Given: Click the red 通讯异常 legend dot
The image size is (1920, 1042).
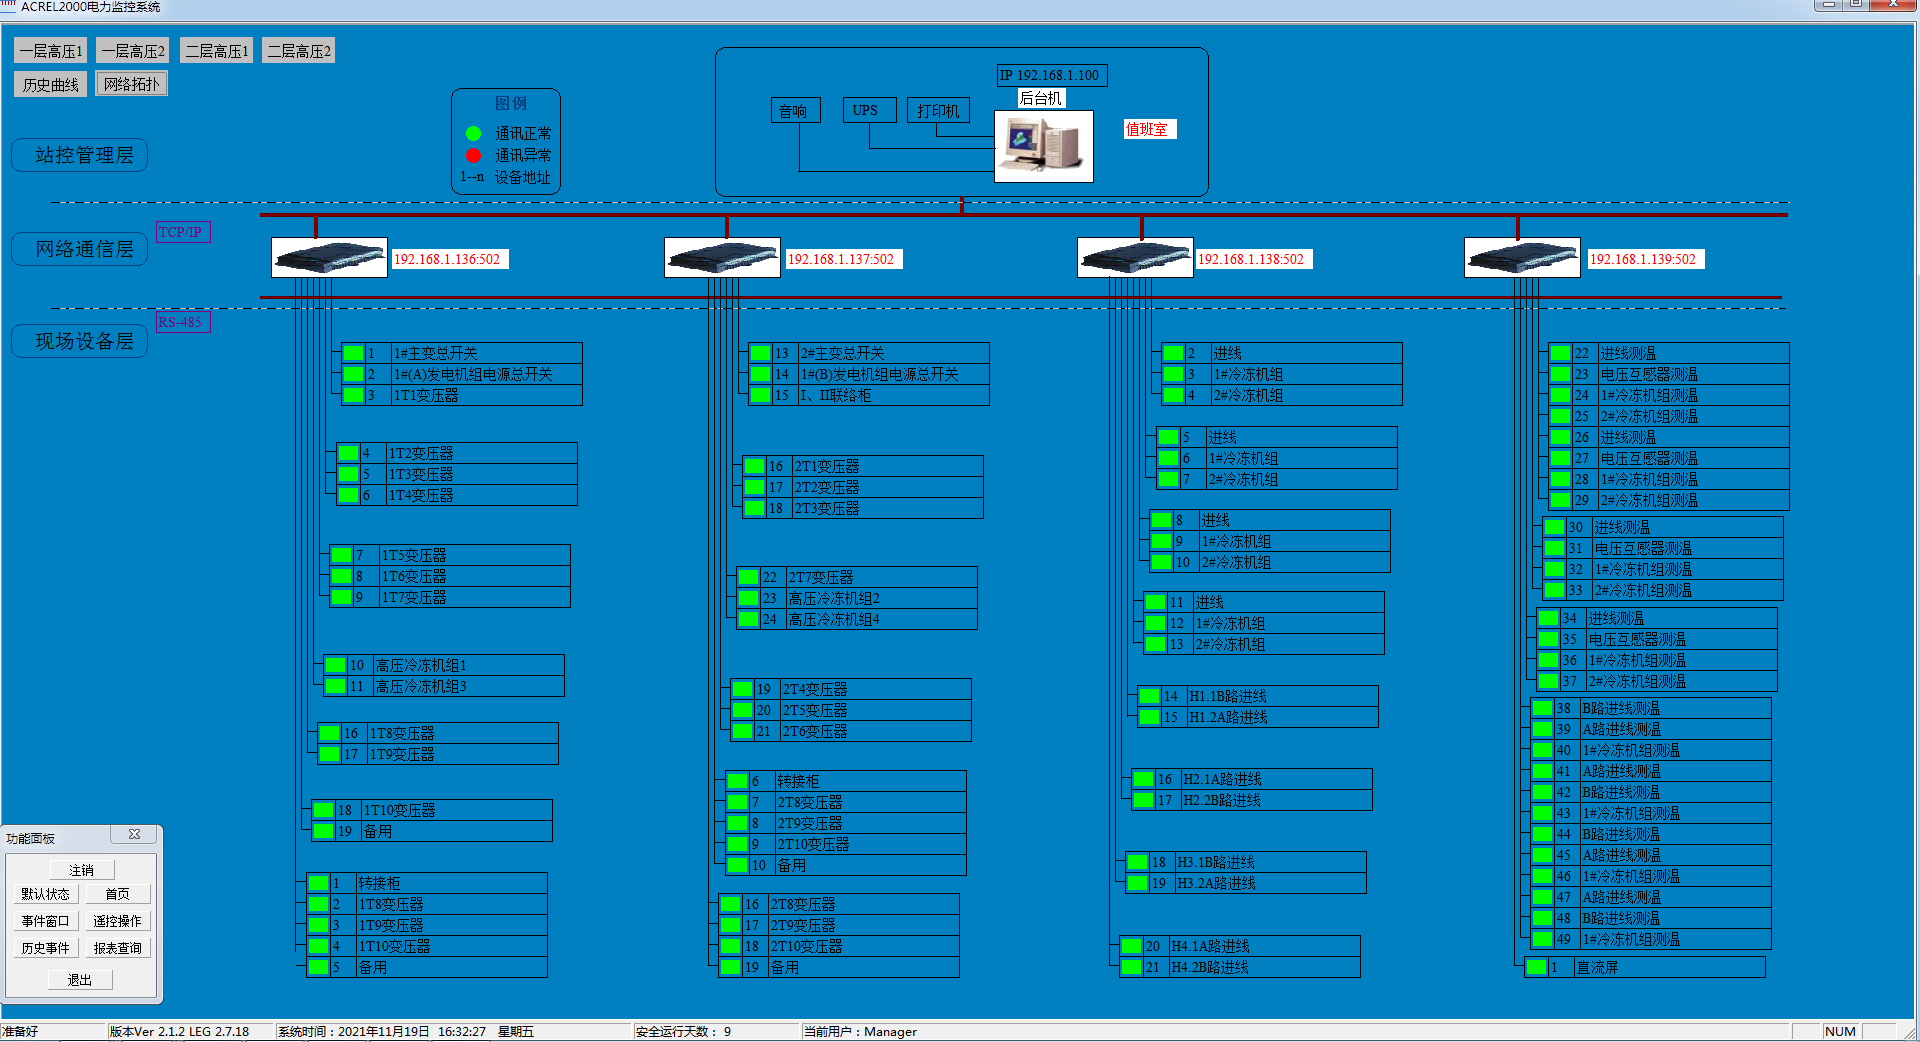Looking at the screenshot, I should pos(474,155).
